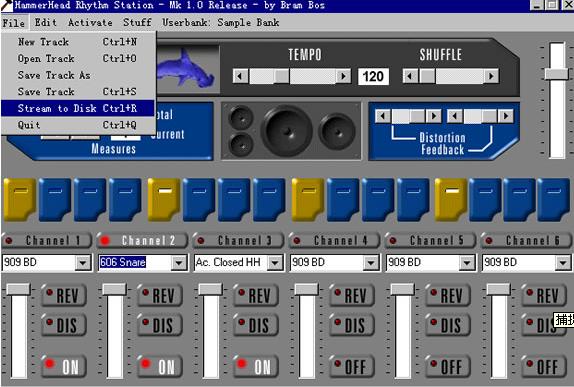Click Distortion slider right arrow
574x387 pixels.
434,116
